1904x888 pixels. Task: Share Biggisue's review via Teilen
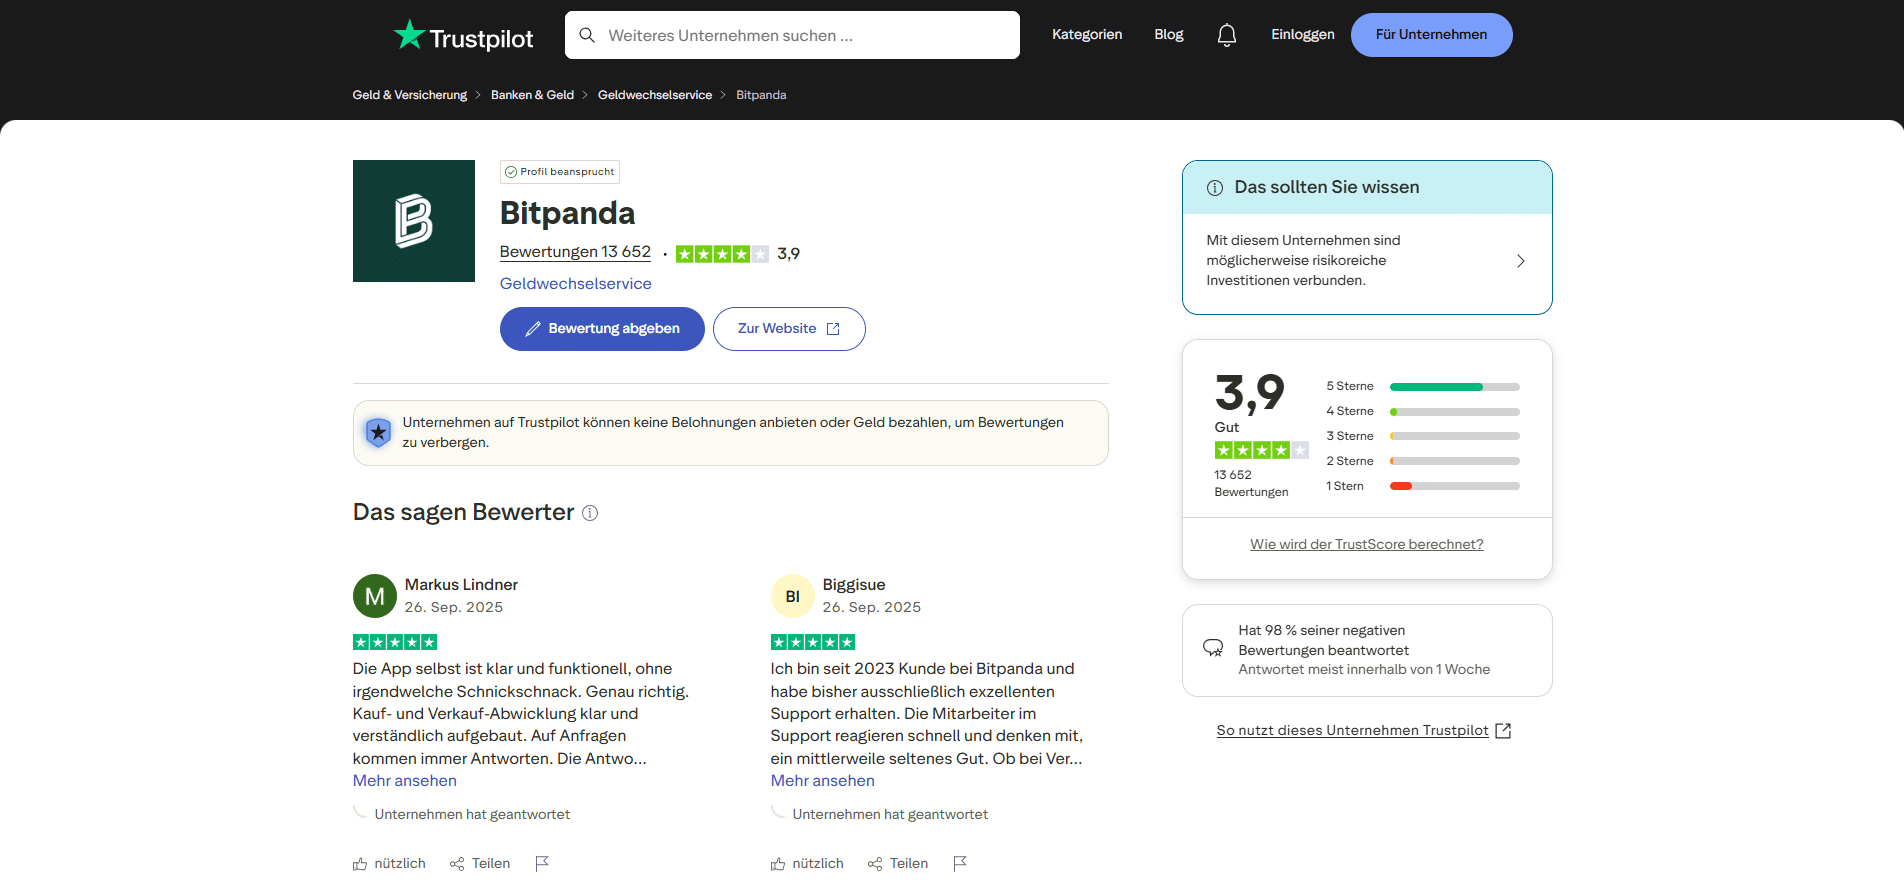point(898,864)
